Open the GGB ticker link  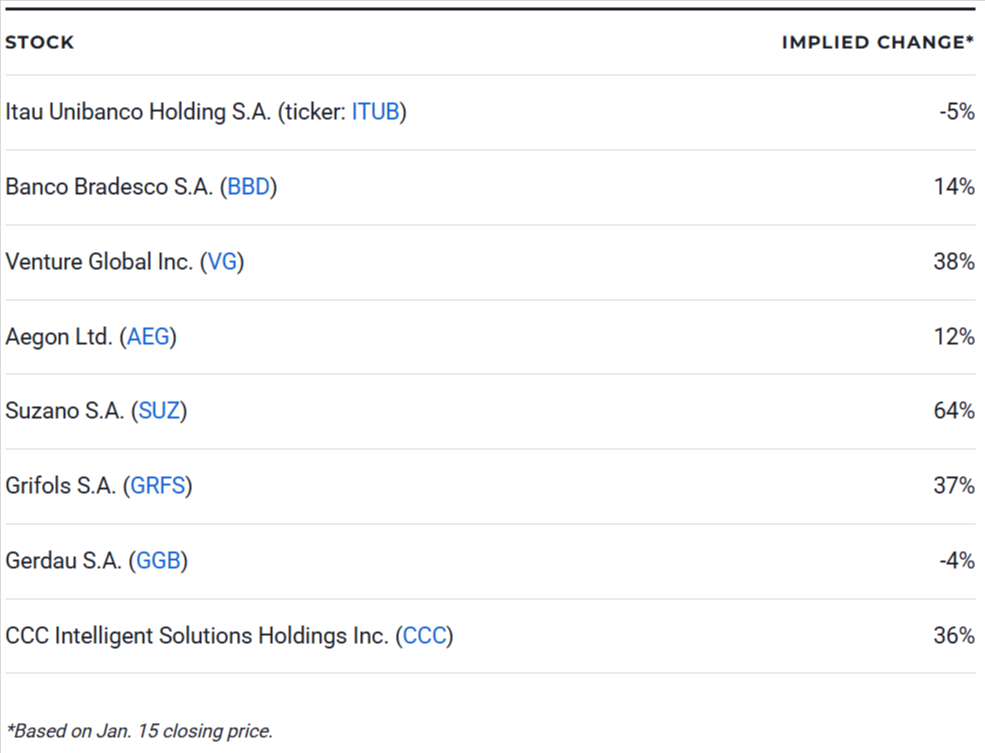pos(158,560)
